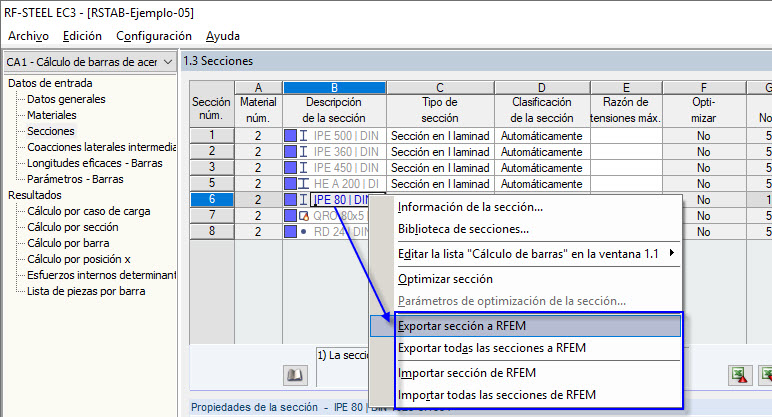
Task: Select Secciones in the navigator
Action: pos(51,131)
